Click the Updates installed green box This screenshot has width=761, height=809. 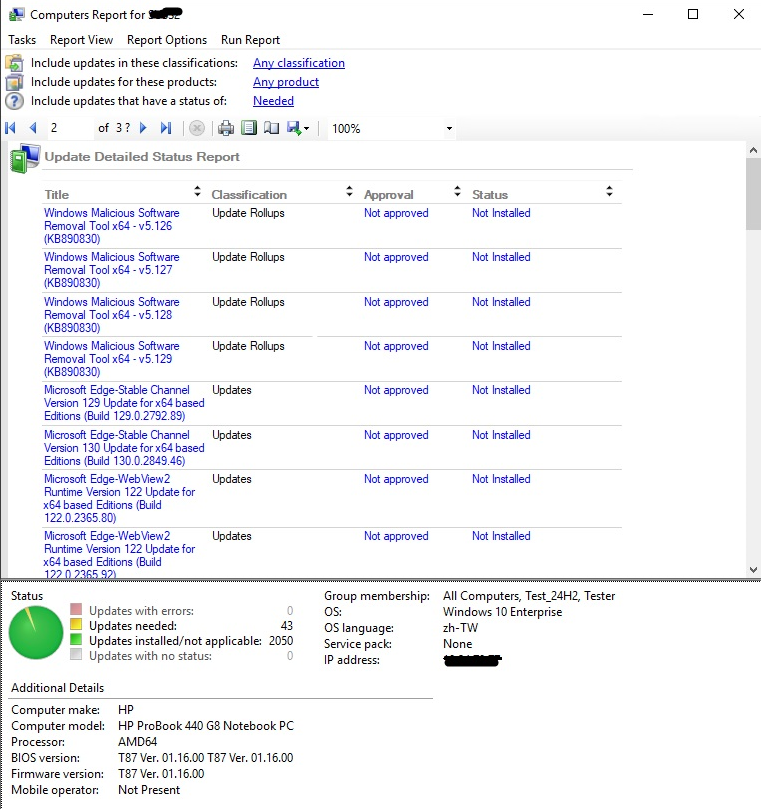pos(76,639)
